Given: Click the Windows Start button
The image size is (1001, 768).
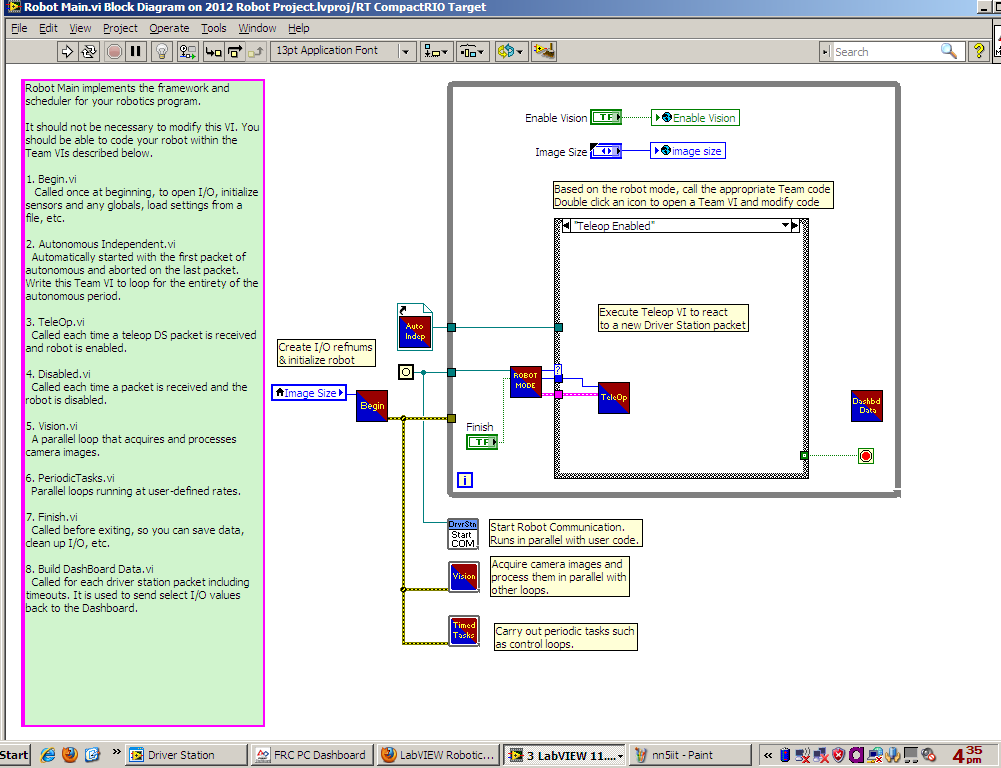Looking at the screenshot, I should pyautogui.click(x=15, y=755).
